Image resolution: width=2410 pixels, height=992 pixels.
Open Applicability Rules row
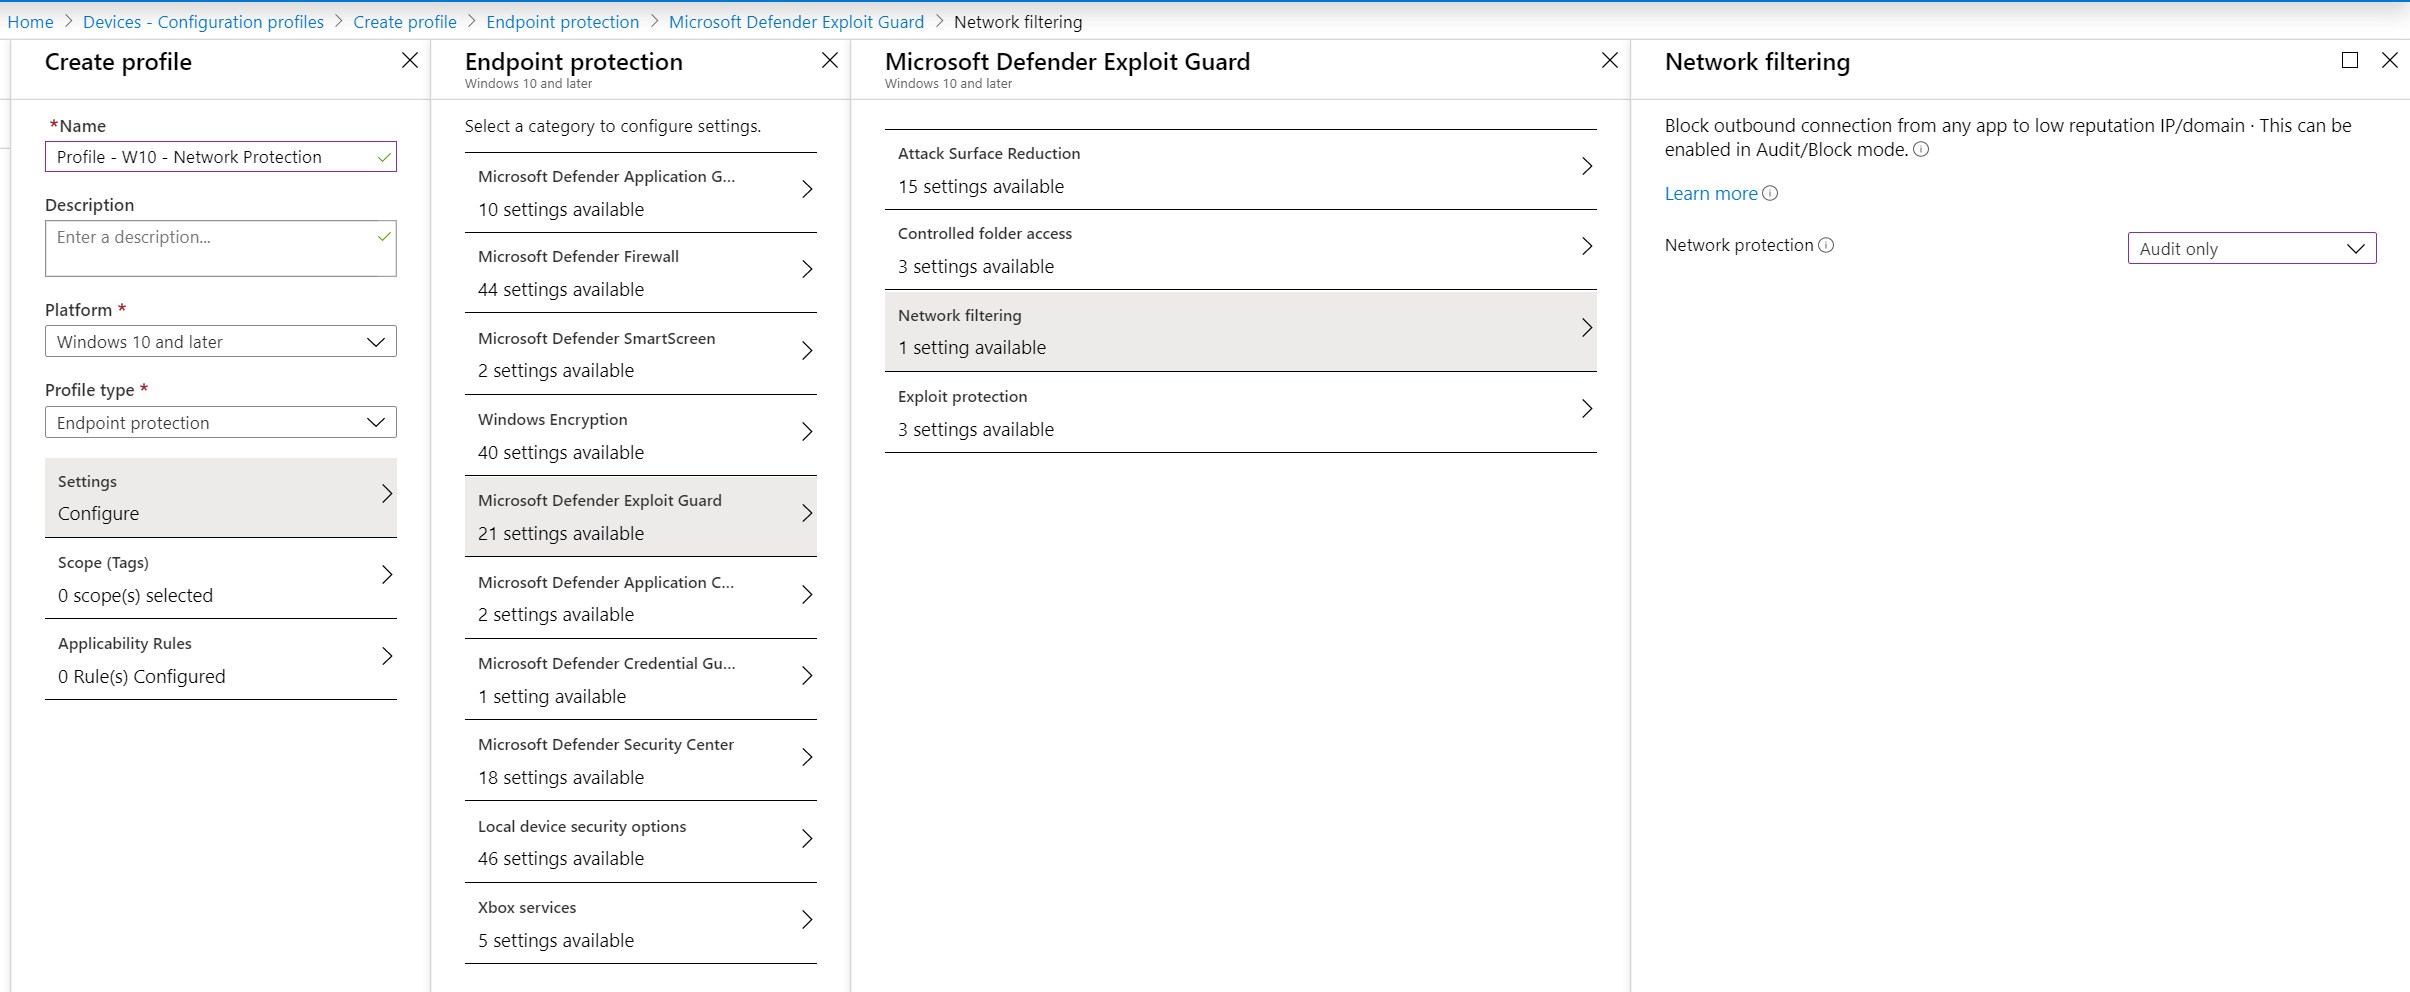coord(221,660)
